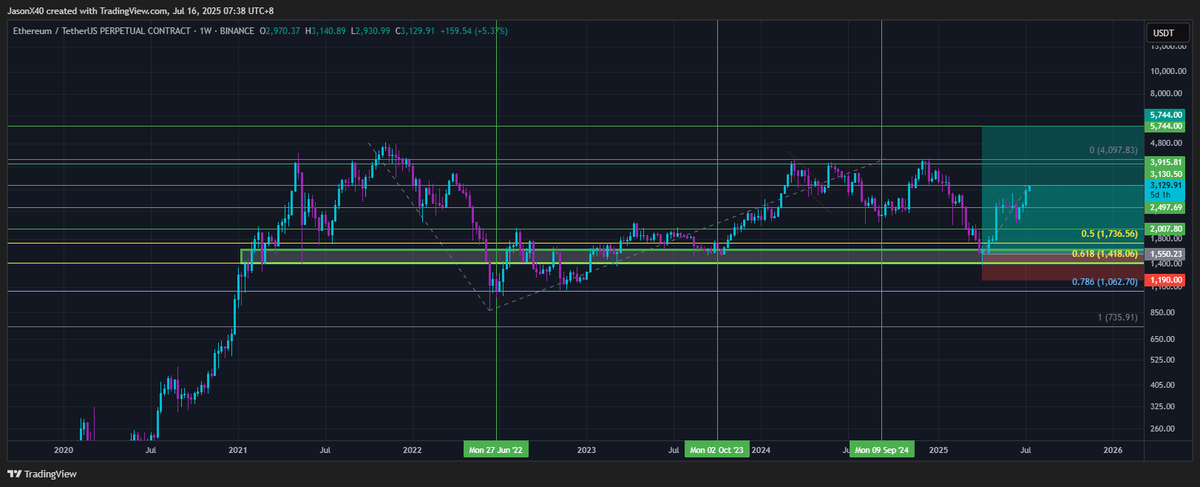The height and width of the screenshot is (487, 1200).
Task: Click the 2023 label on time axis
Action: point(586,451)
